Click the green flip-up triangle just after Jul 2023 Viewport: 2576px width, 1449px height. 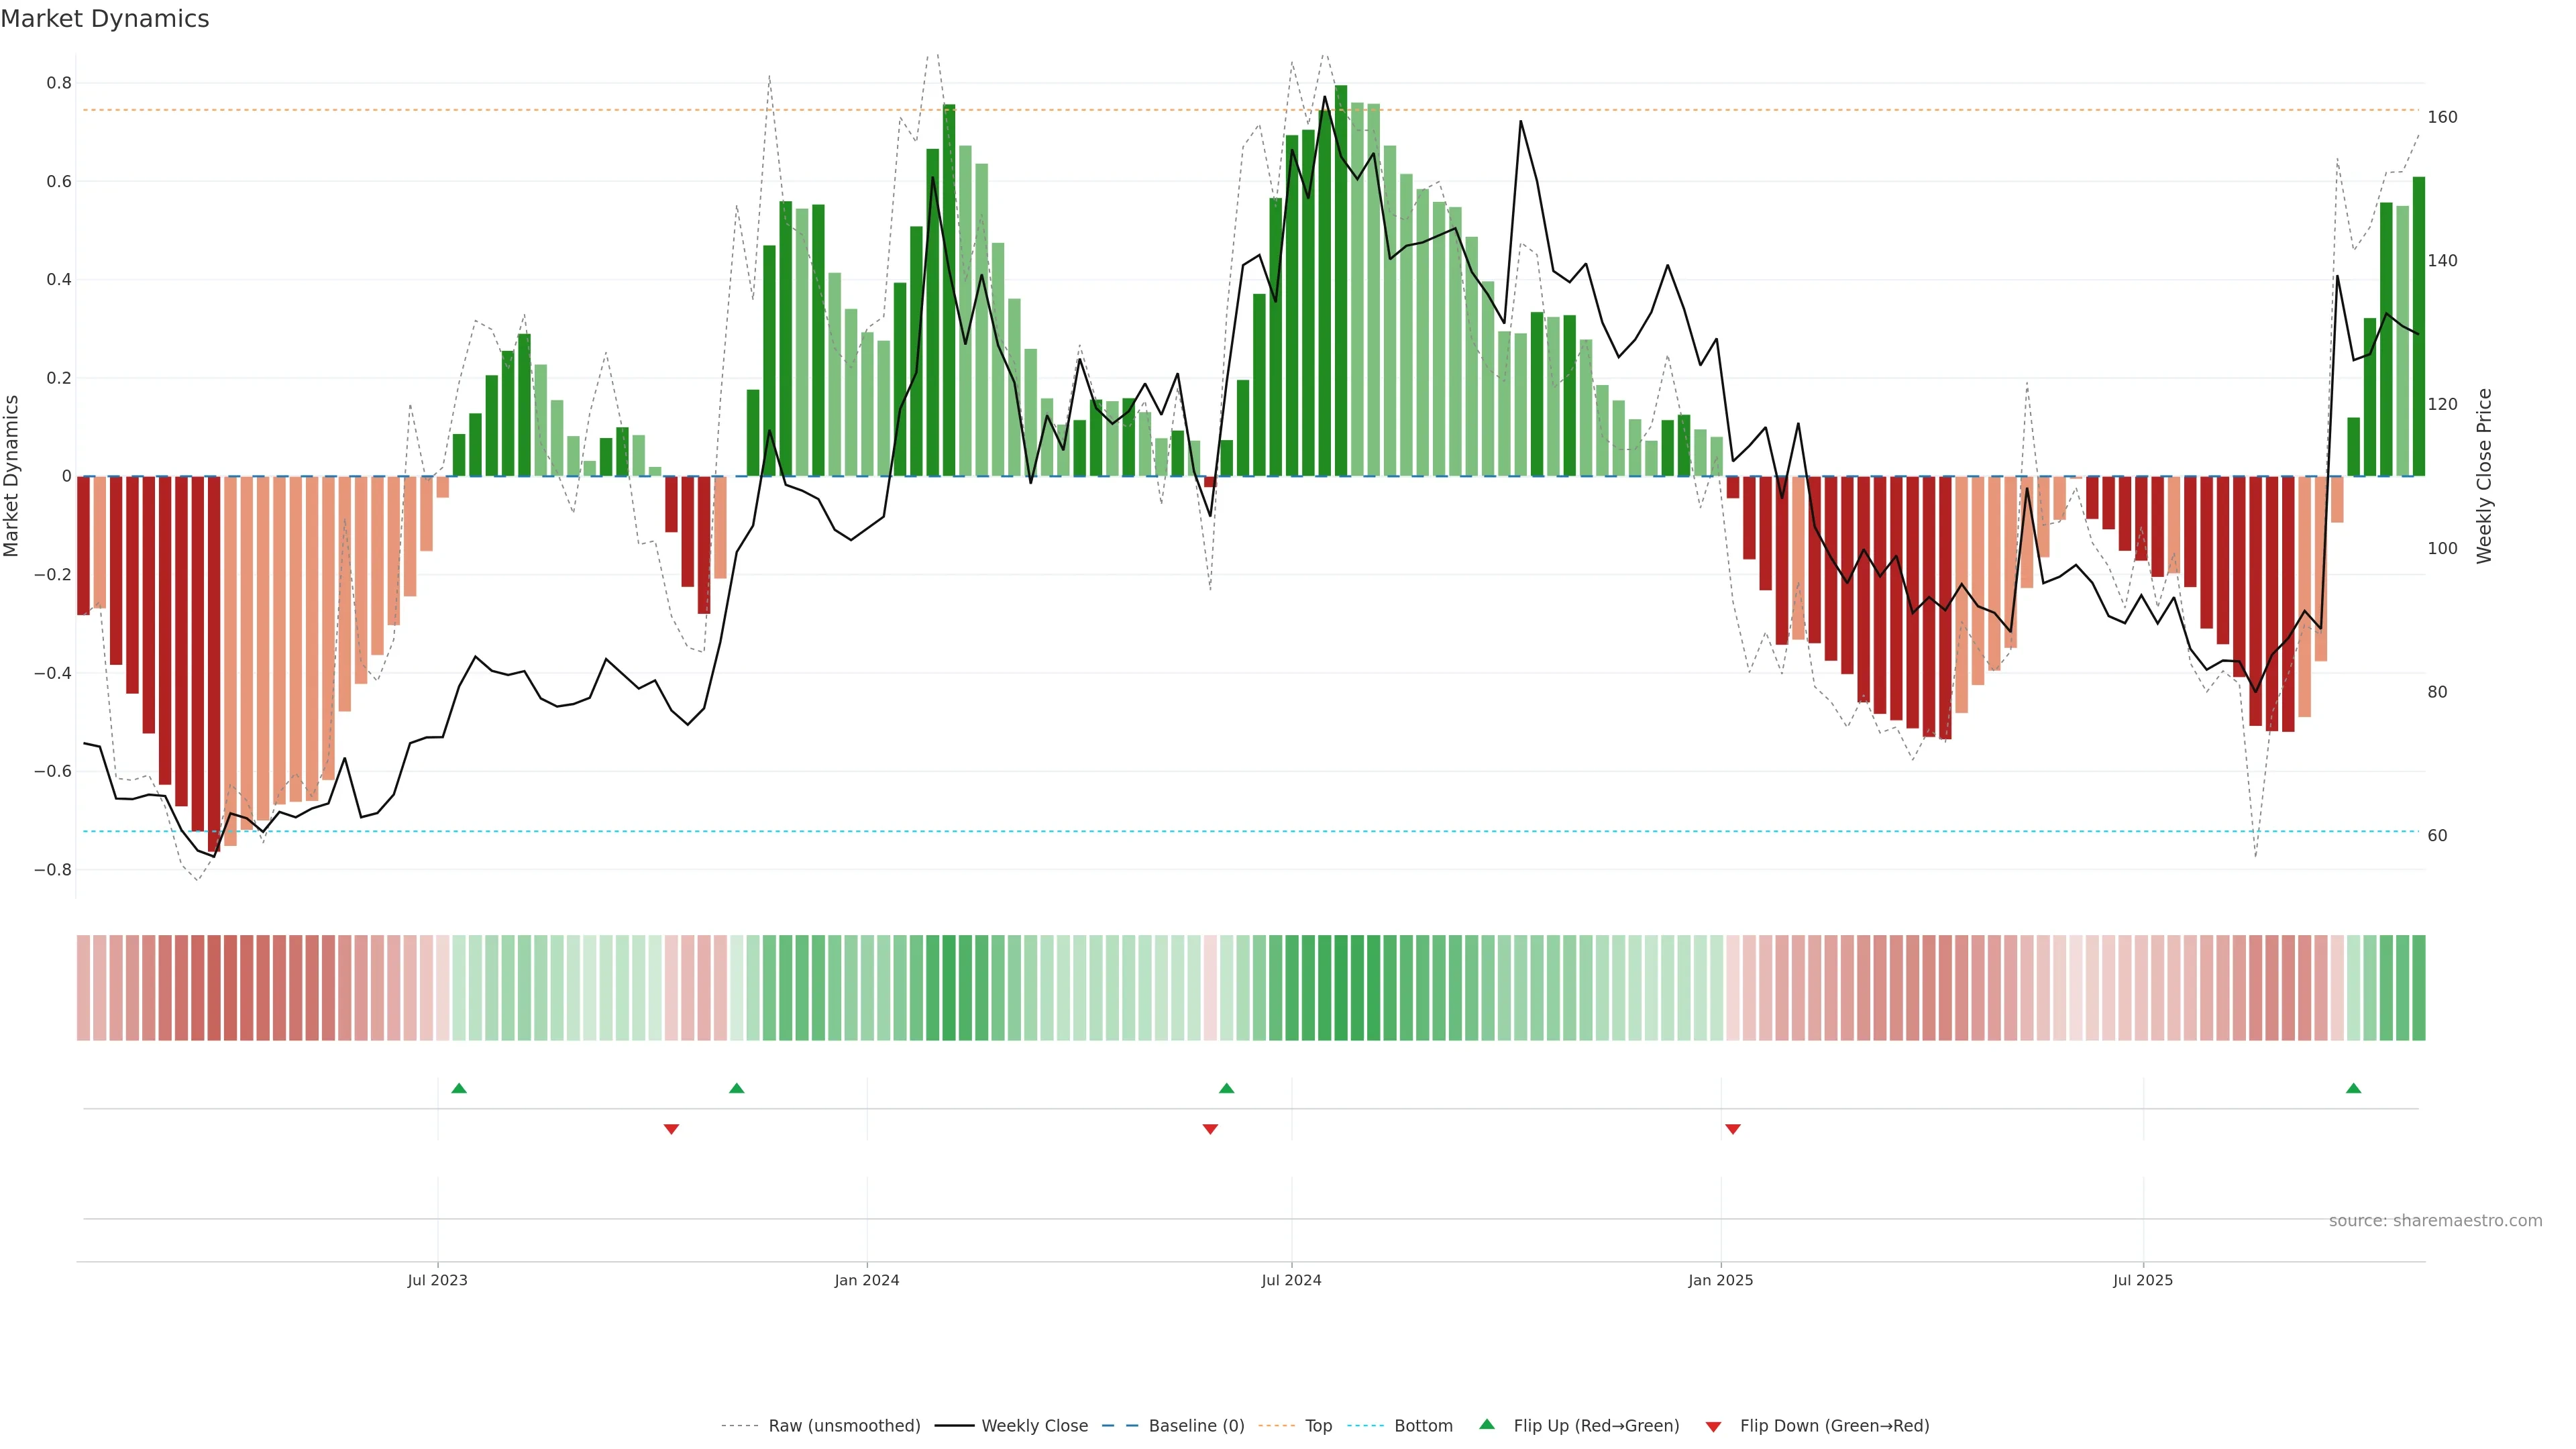click(x=459, y=1088)
